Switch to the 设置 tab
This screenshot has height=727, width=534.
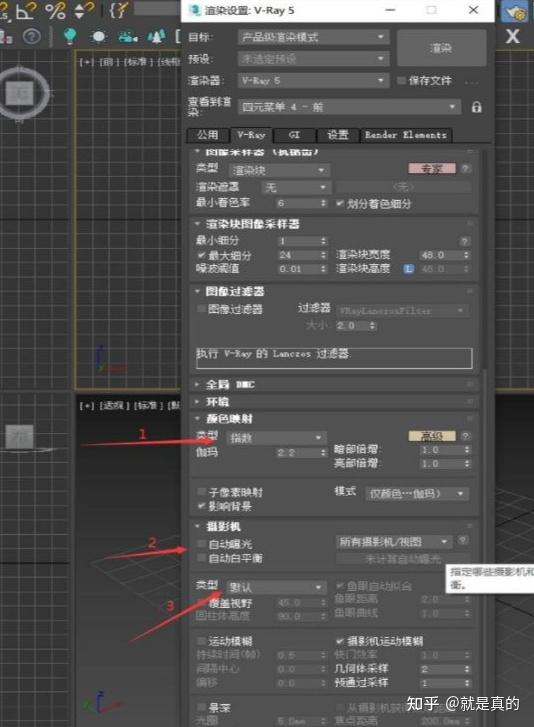(x=337, y=135)
